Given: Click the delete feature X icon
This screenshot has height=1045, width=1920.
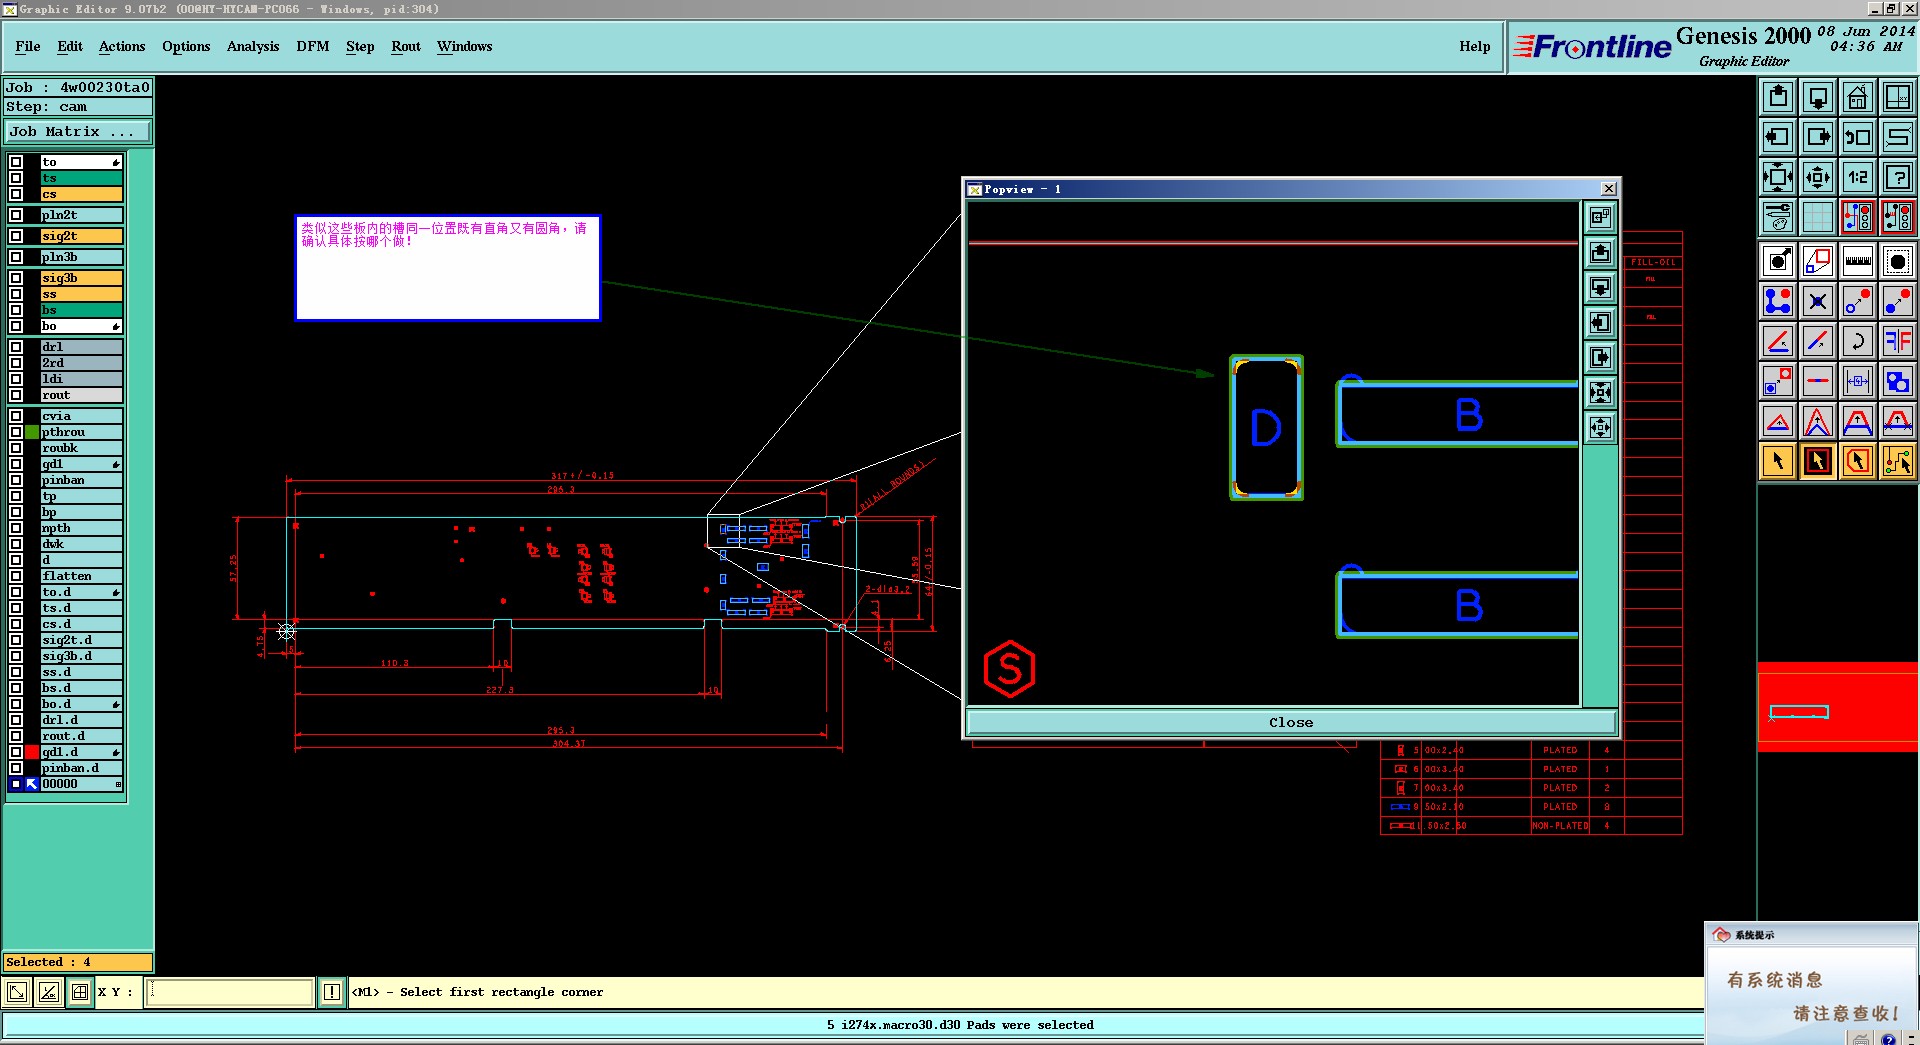Looking at the screenshot, I should click(x=1818, y=301).
